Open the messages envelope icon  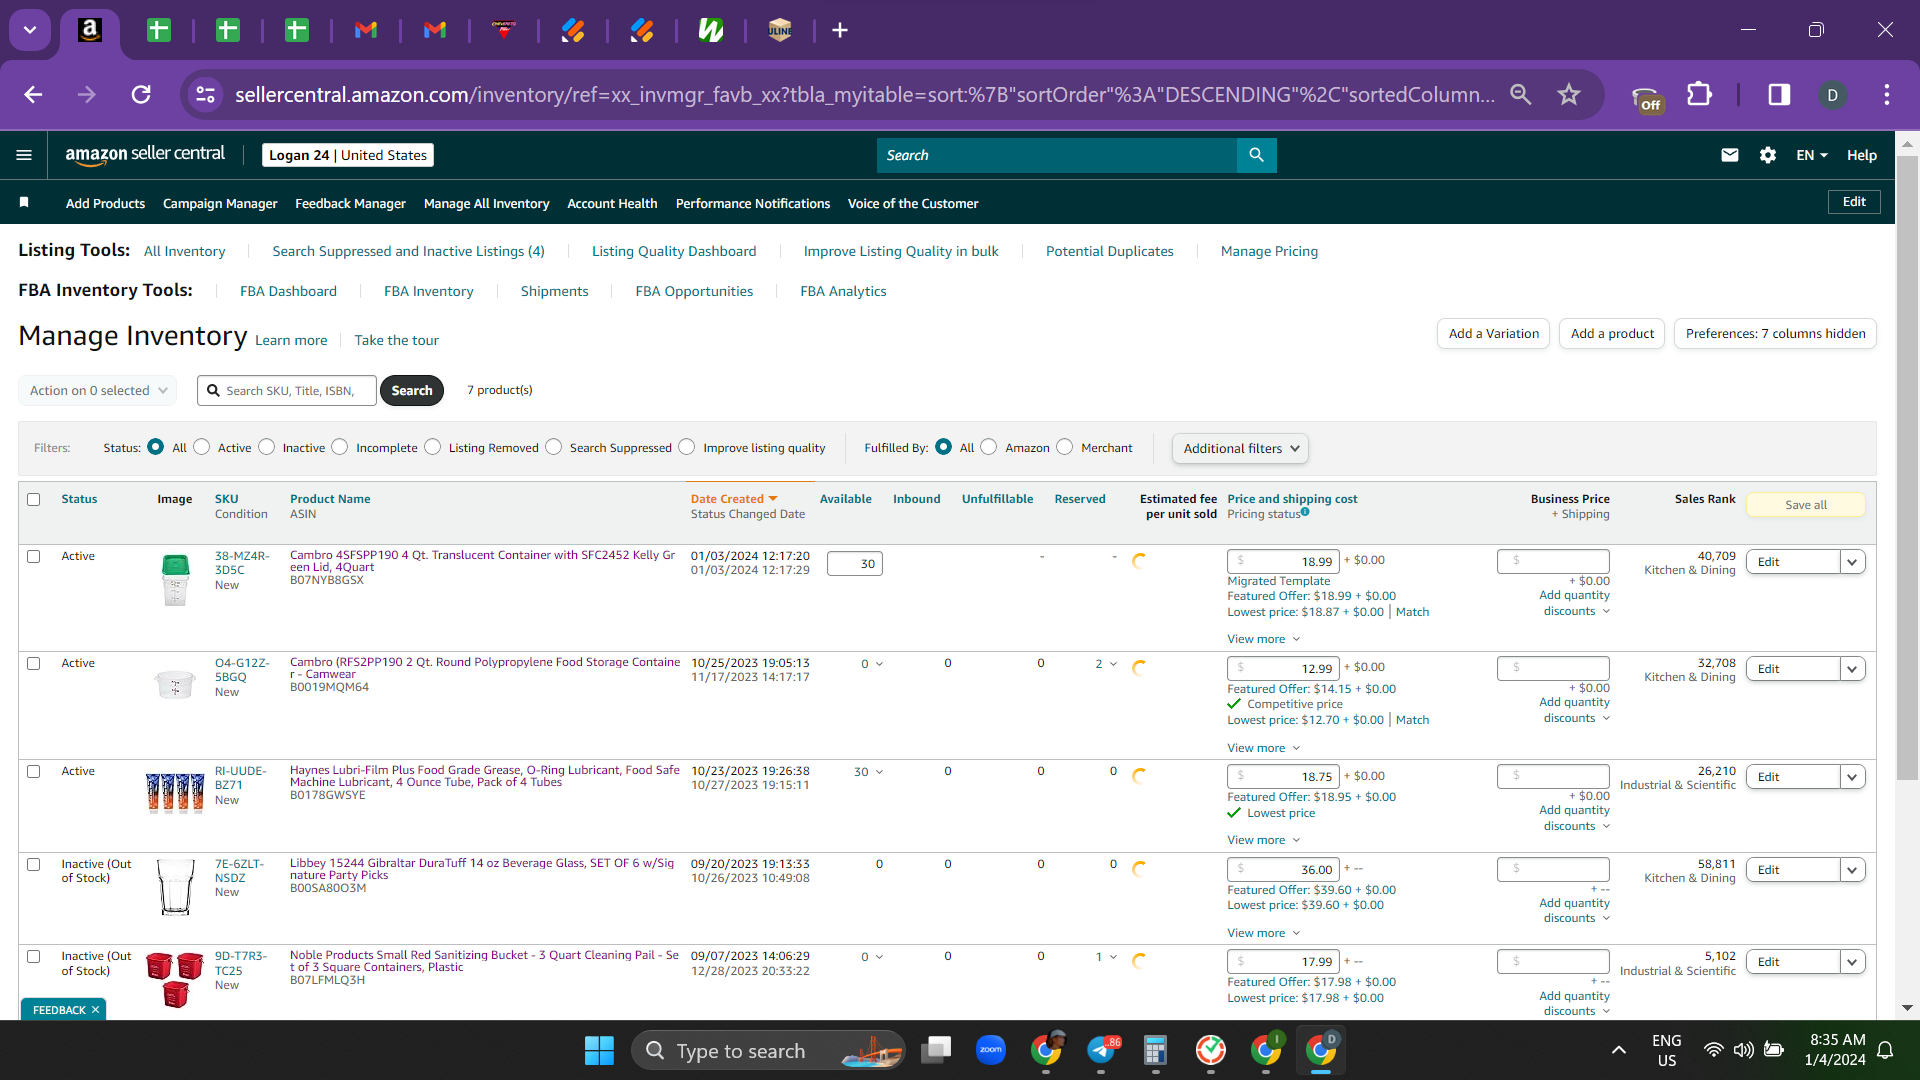point(1730,155)
